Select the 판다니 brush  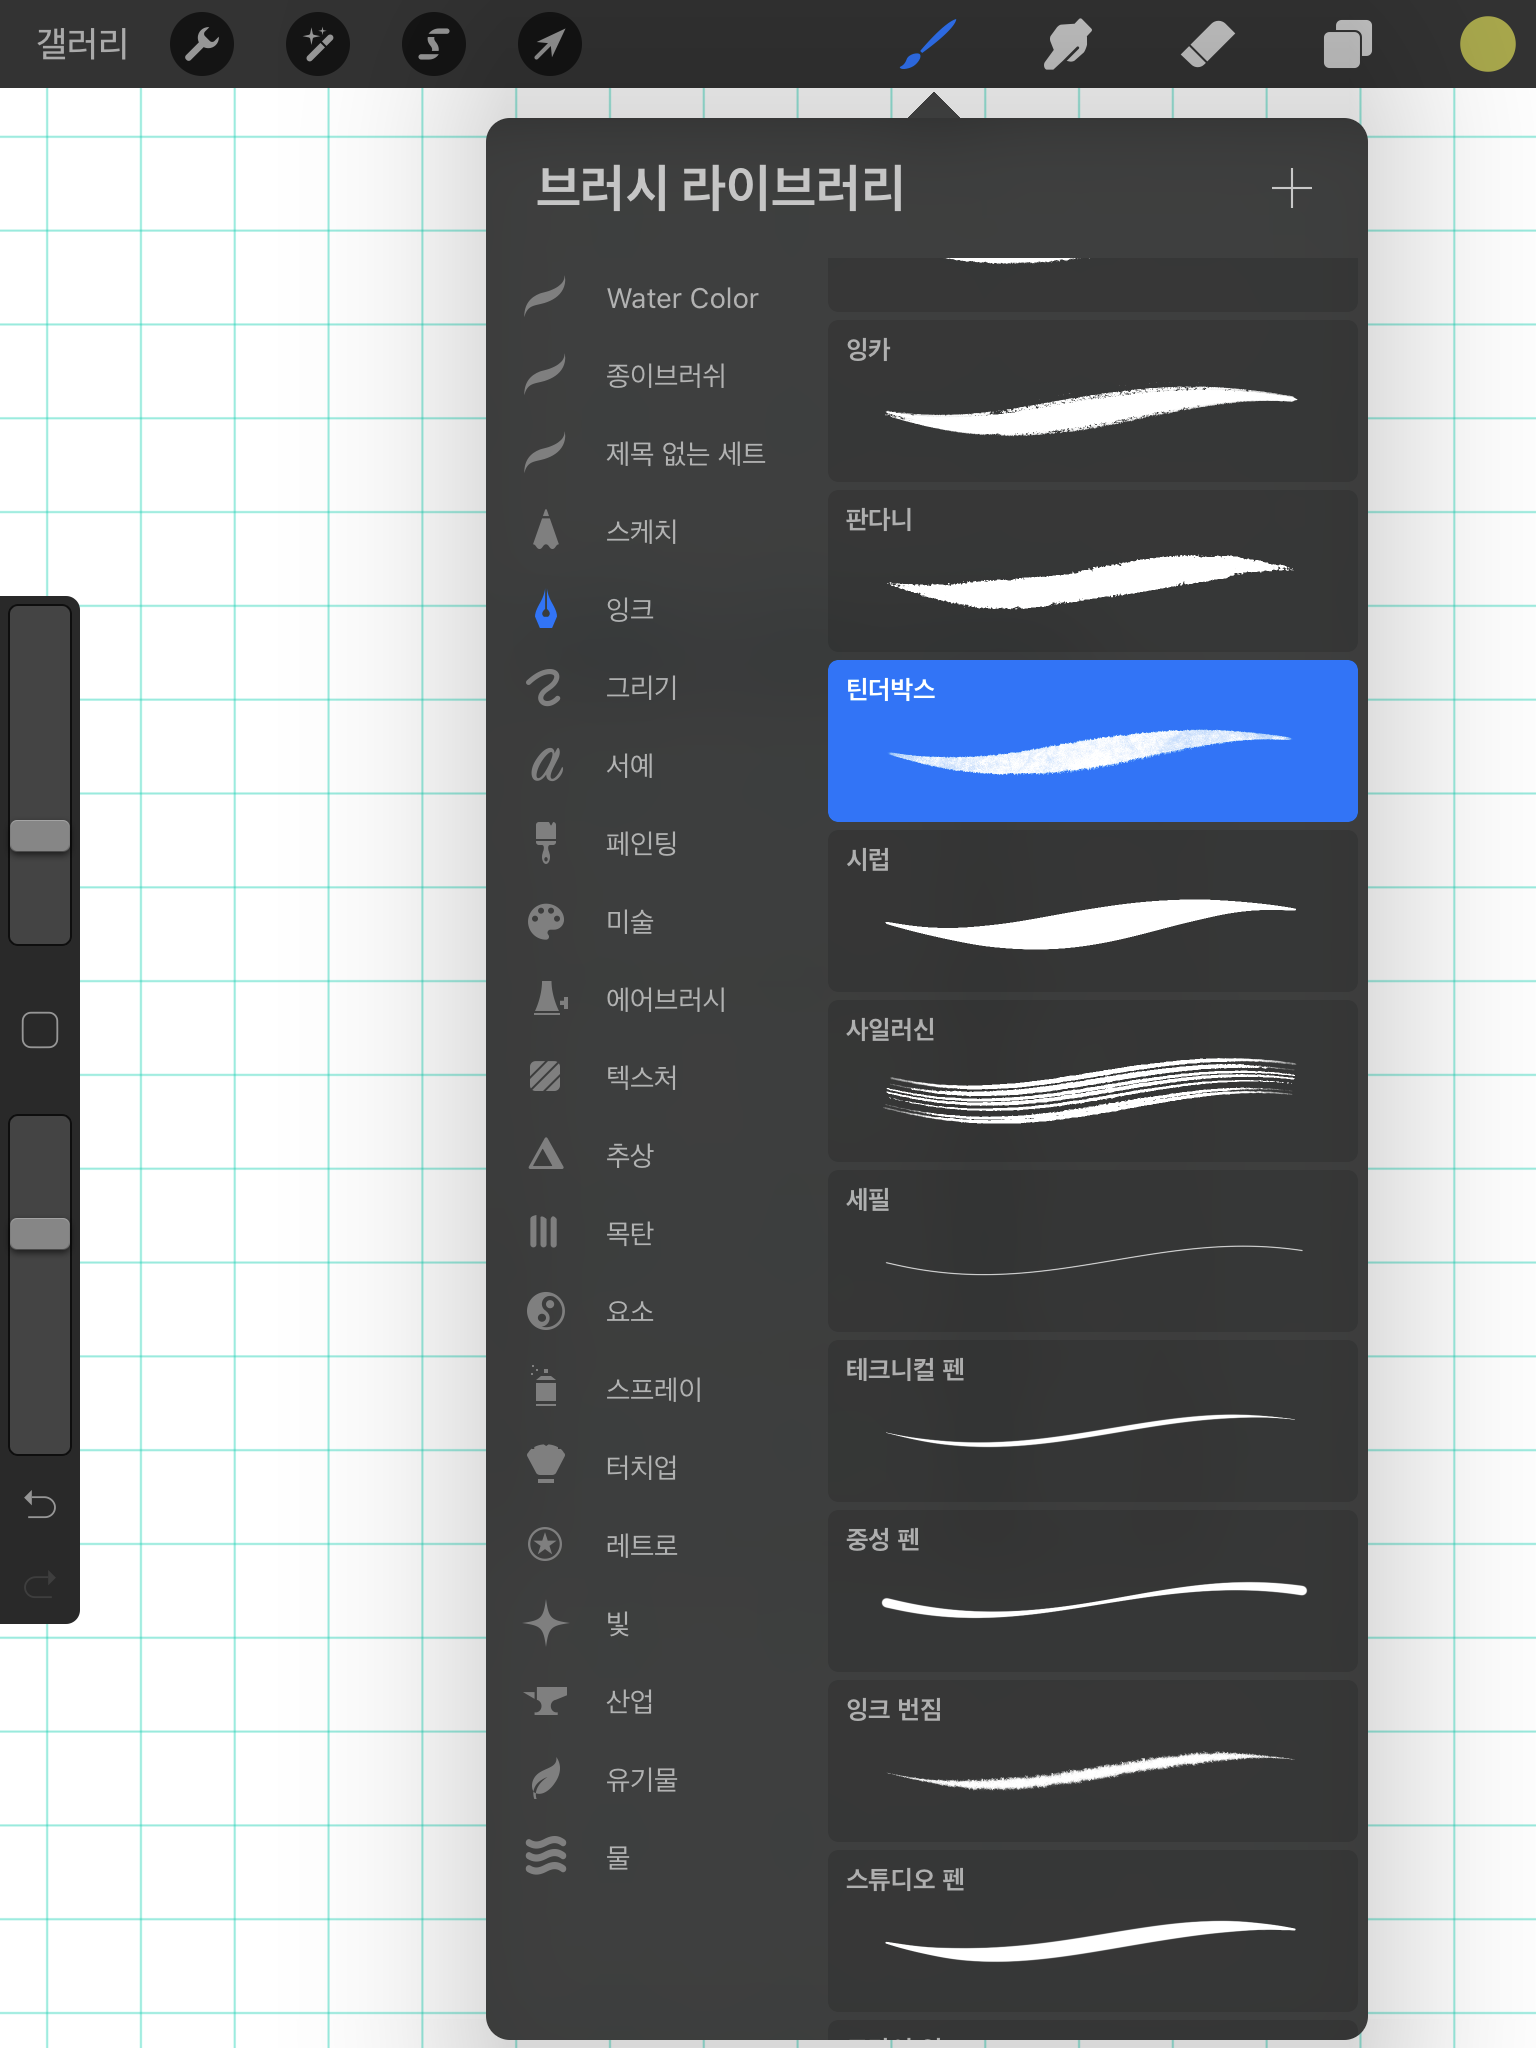pos(1092,571)
